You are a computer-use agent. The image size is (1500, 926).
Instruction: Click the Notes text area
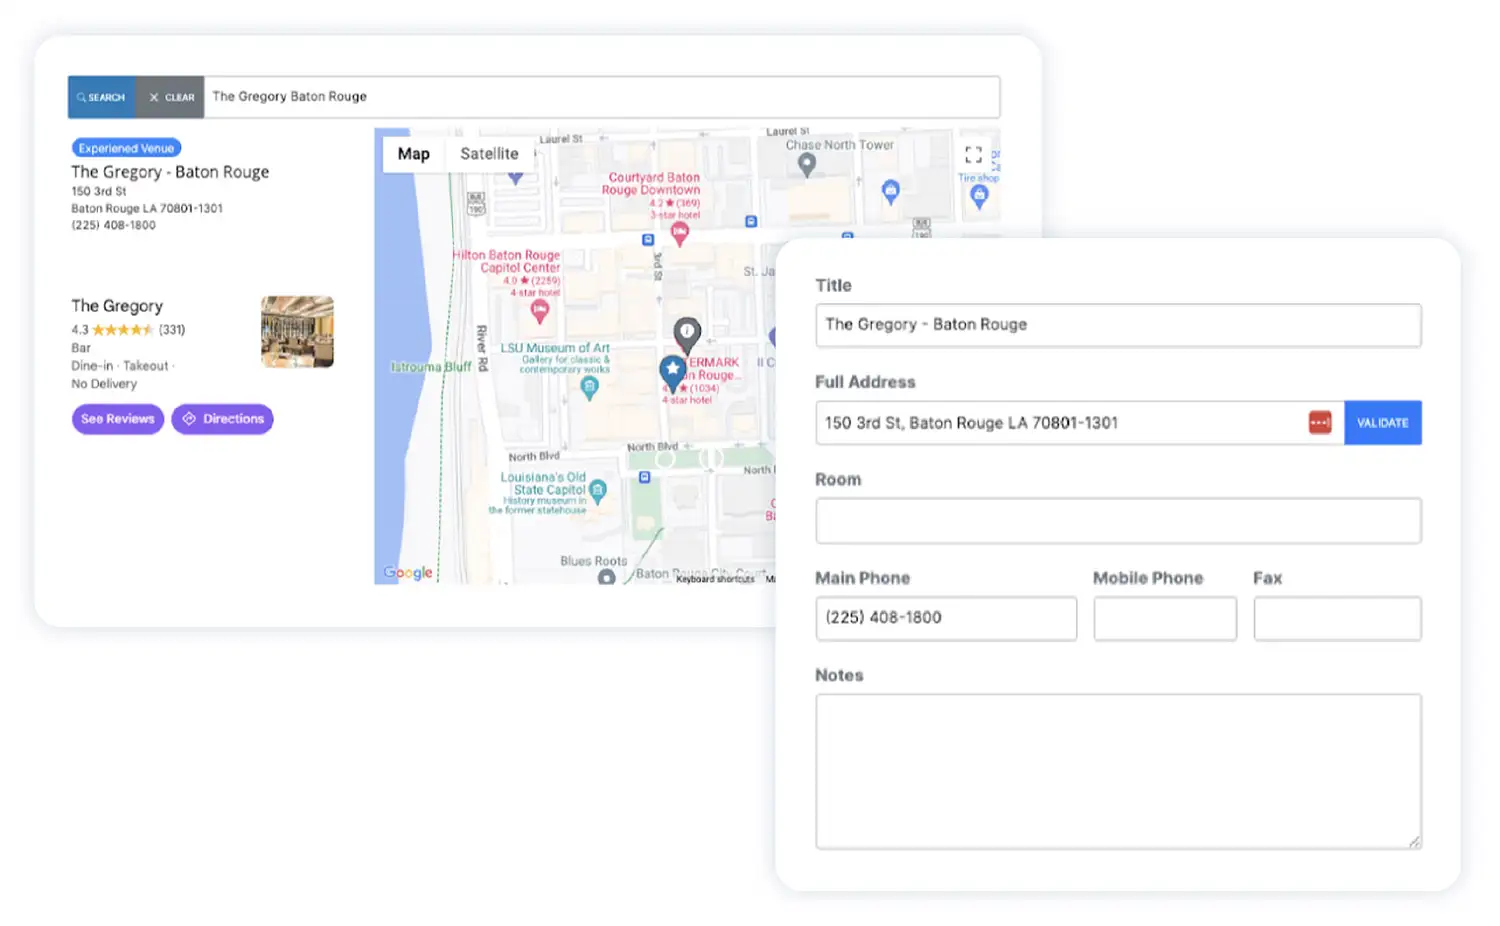coord(1117,771)
